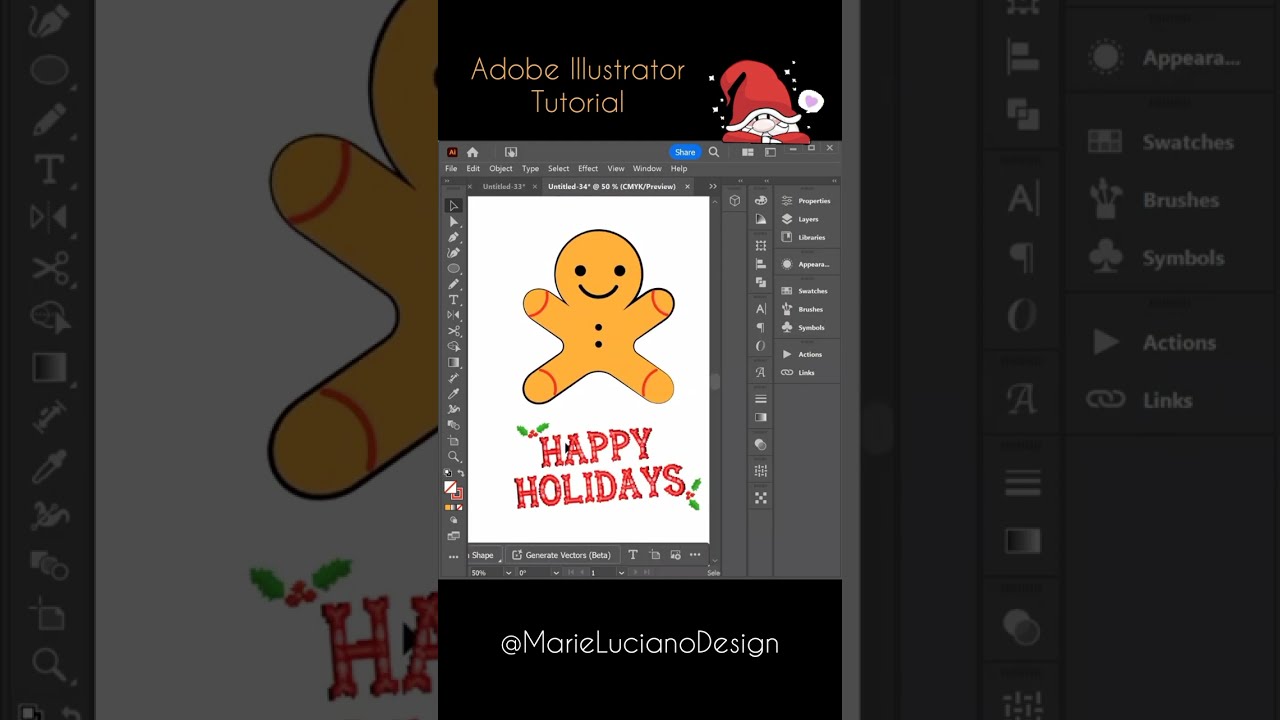Open the Color panel palette icon

click(761, 200)
